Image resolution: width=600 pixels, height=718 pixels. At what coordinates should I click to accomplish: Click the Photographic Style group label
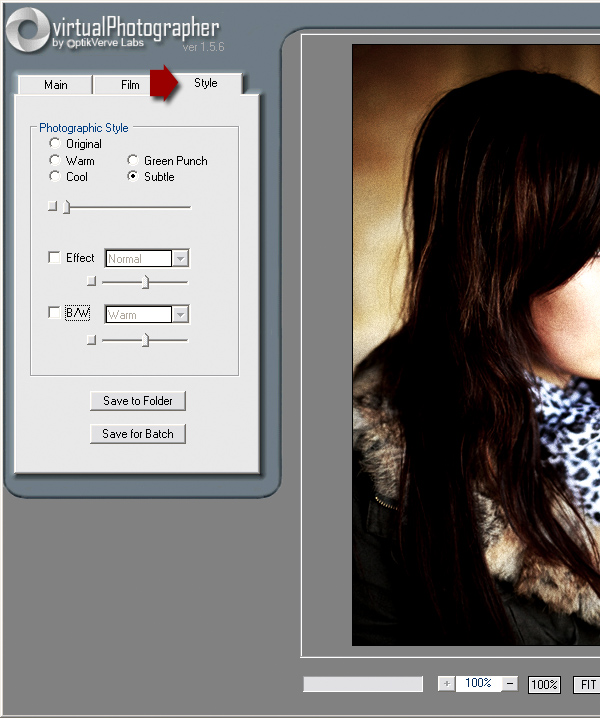[x=84, y=128]
